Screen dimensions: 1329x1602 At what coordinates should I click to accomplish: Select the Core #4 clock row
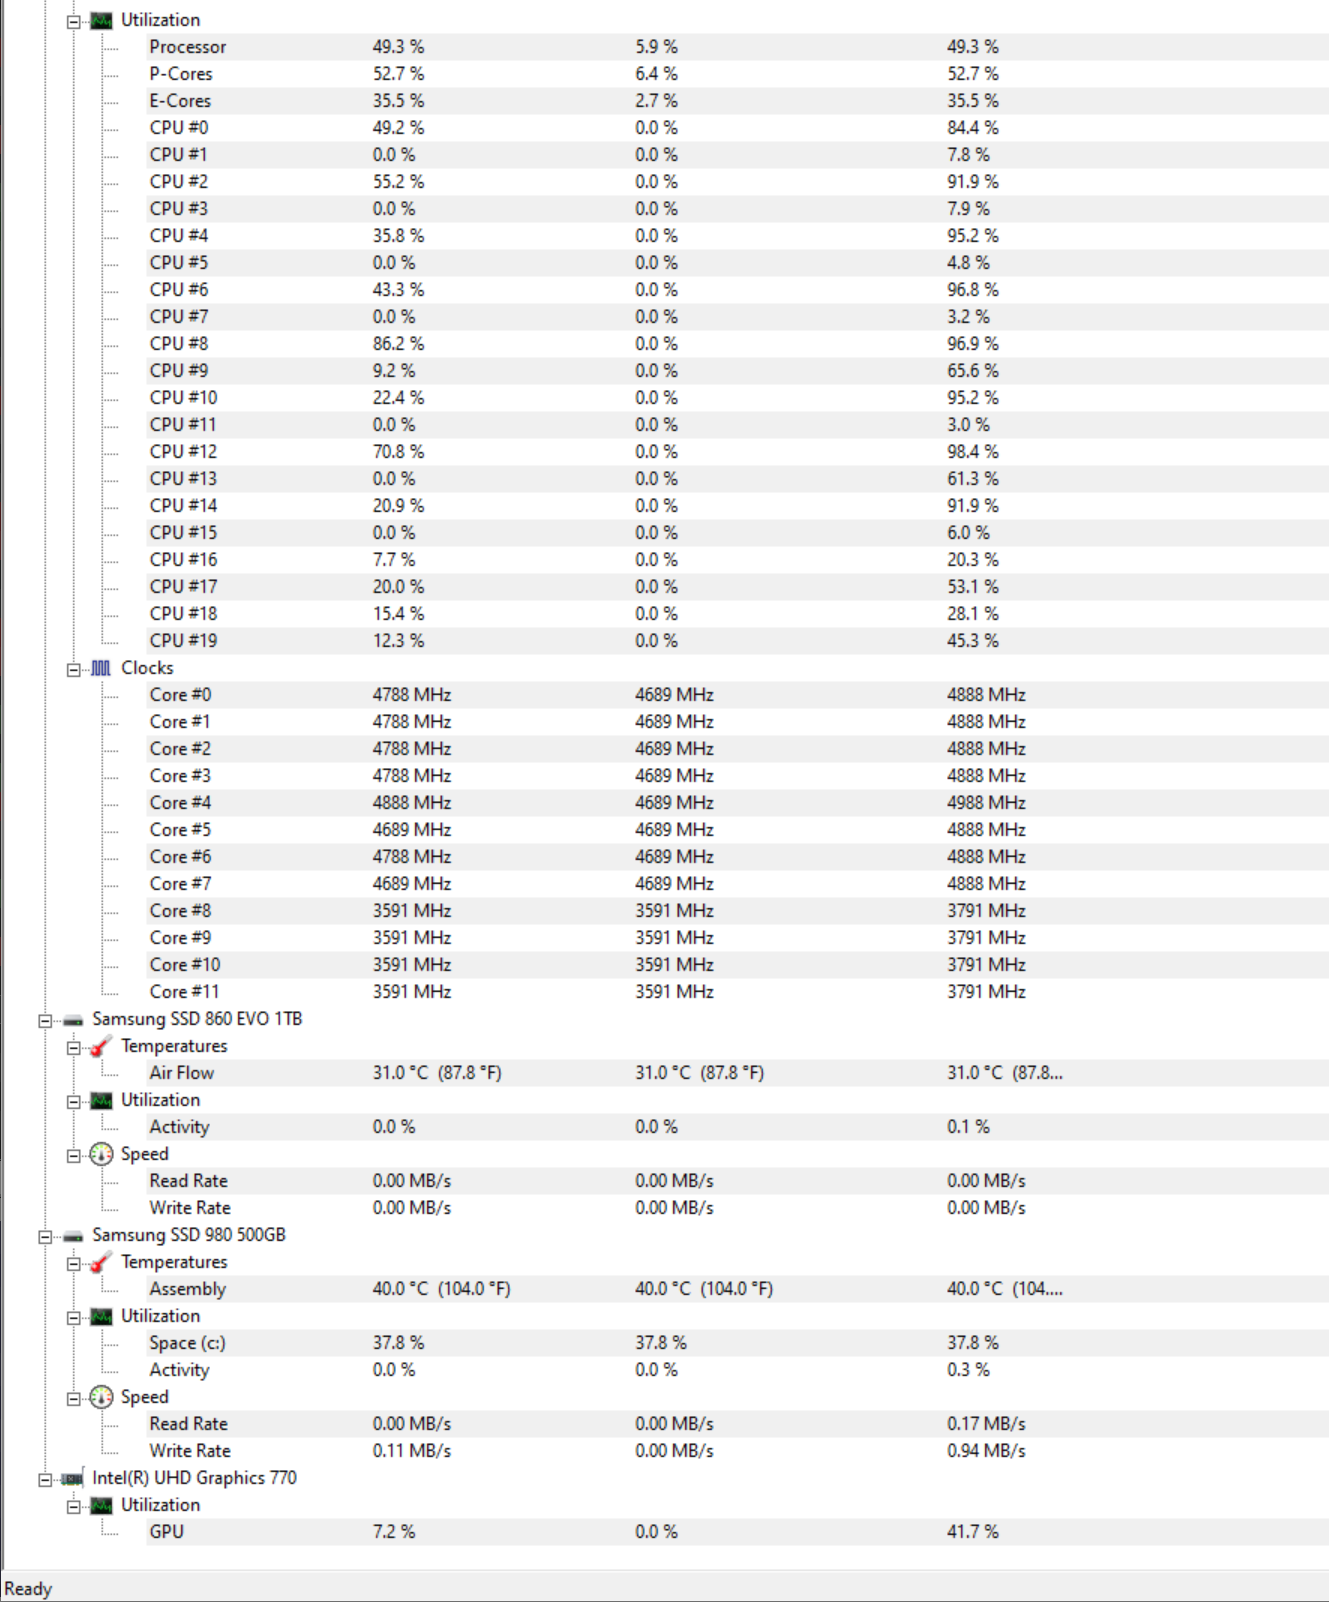click(737, 803)
